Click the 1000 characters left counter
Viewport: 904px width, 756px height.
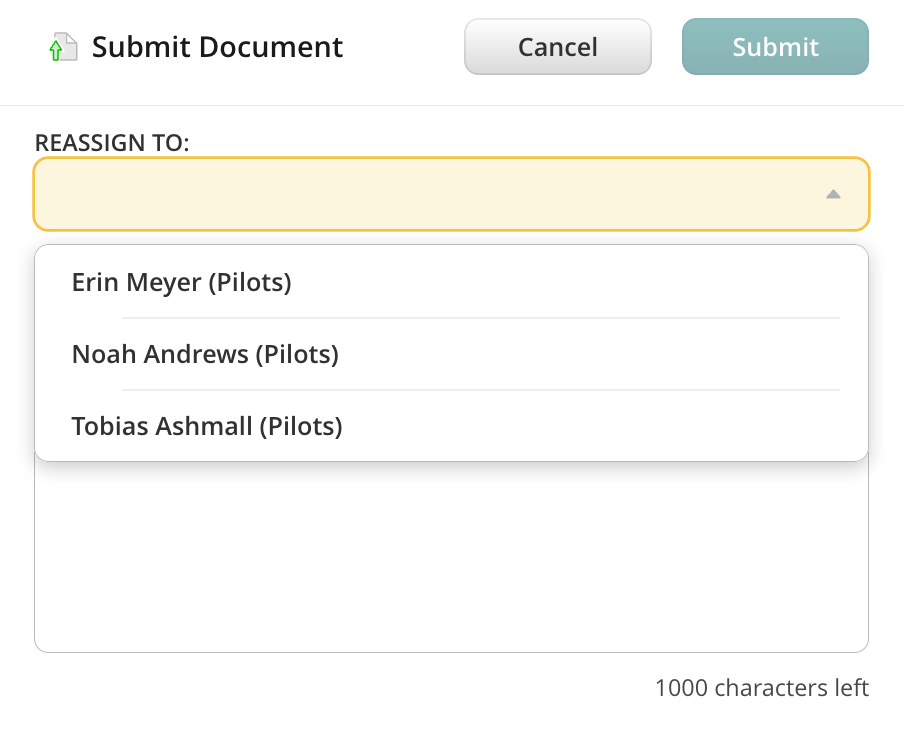click(x=761, y=688)
